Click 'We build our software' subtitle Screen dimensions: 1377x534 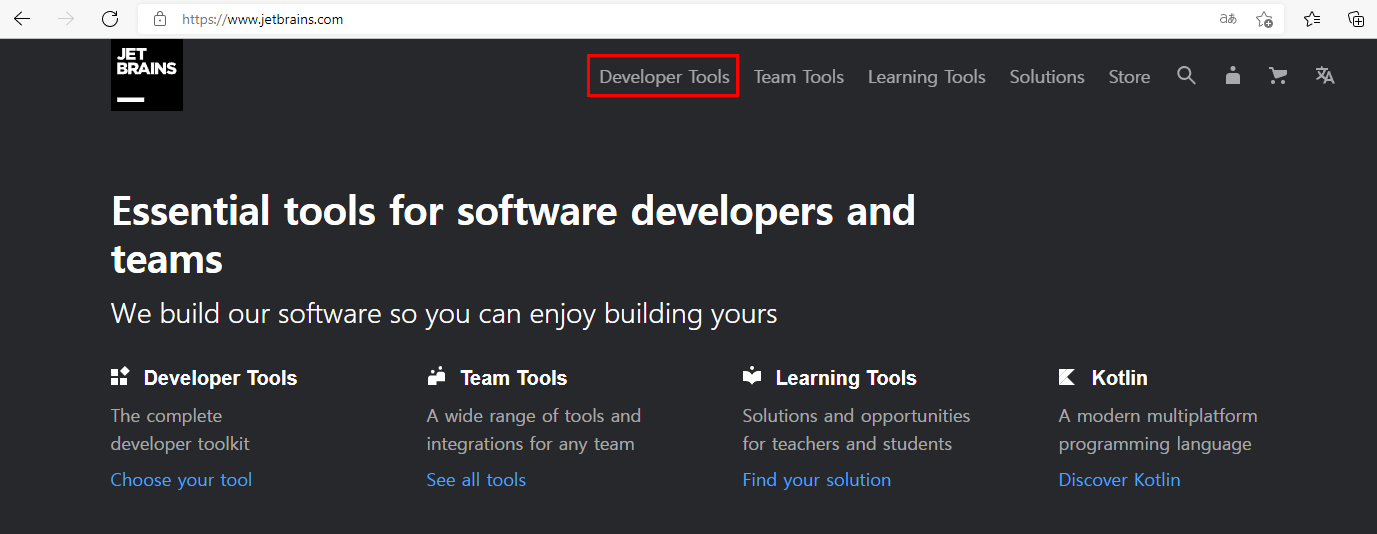pos(444,314)
